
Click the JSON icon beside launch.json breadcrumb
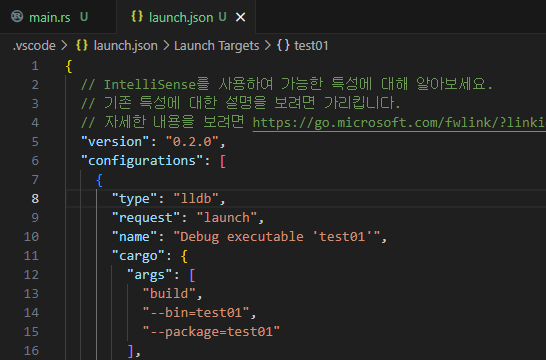tap(82, 45)
